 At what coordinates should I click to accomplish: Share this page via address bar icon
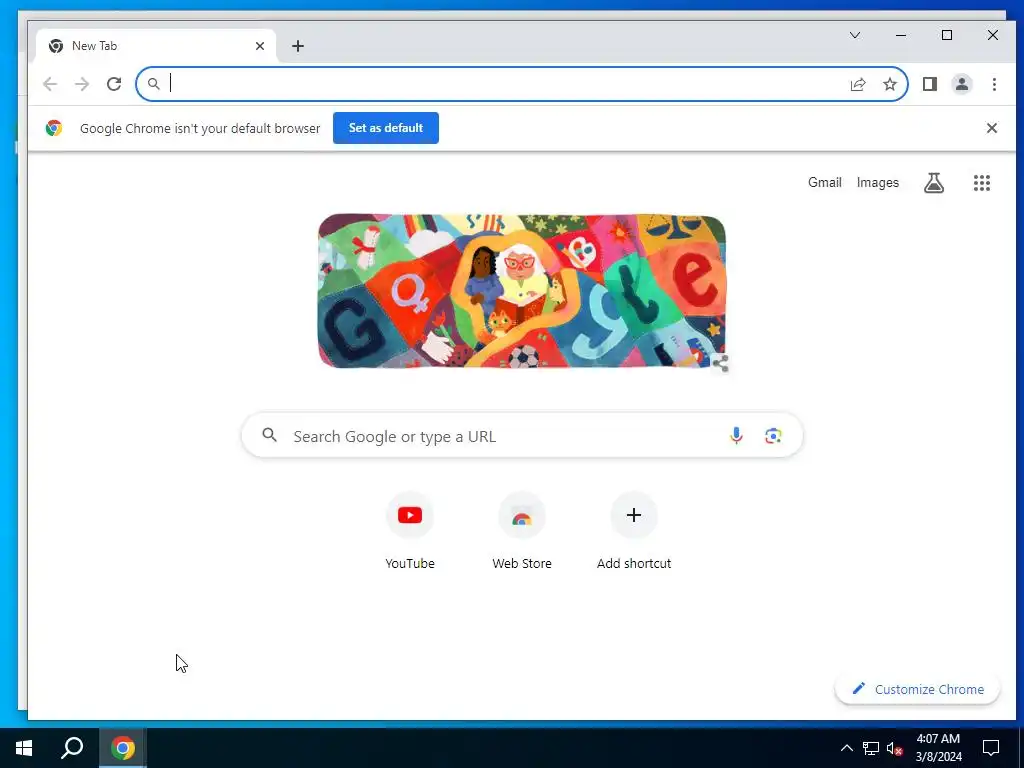pos(857,84)
